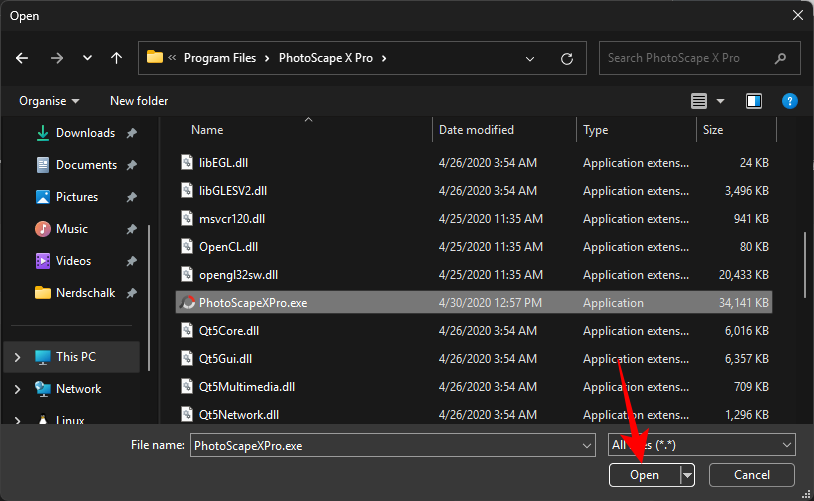Select PhotoScapeXPro.exe application file
The width and height of the screenshot is (814, 501).
click(x=473, y=303)
